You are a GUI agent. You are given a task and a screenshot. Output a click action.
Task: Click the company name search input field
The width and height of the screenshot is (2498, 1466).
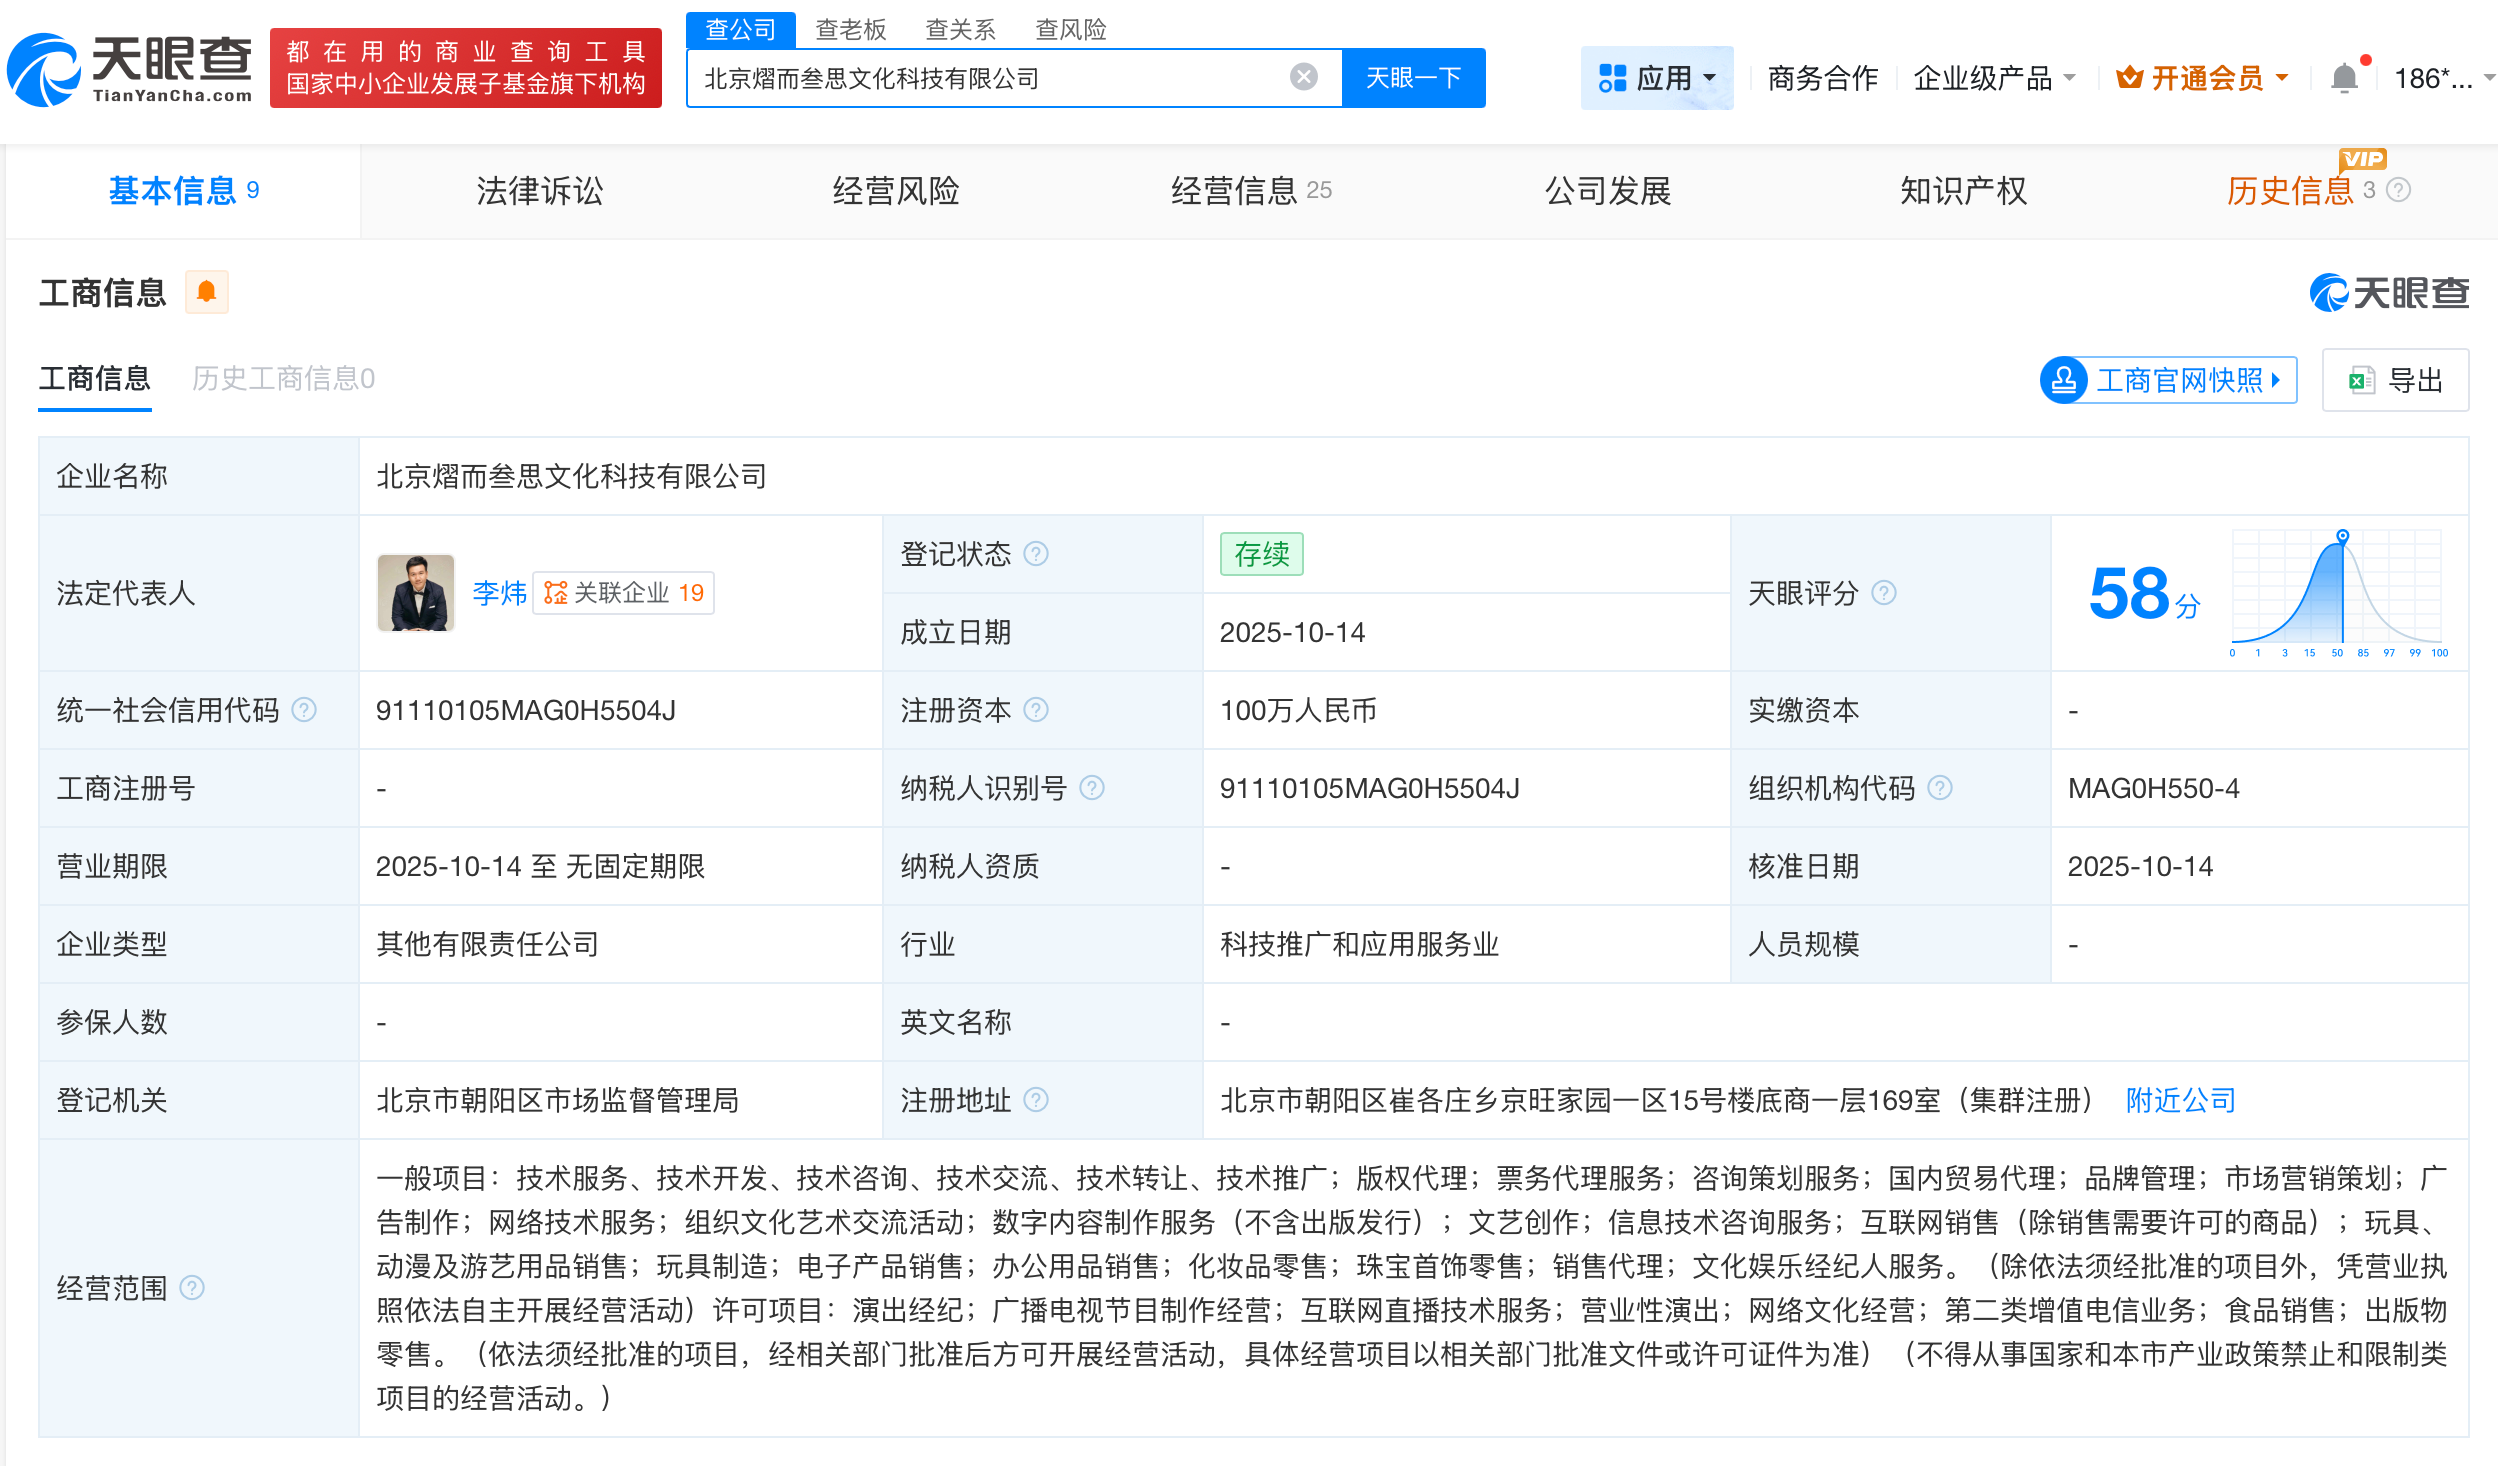[x=1000, y=77]
